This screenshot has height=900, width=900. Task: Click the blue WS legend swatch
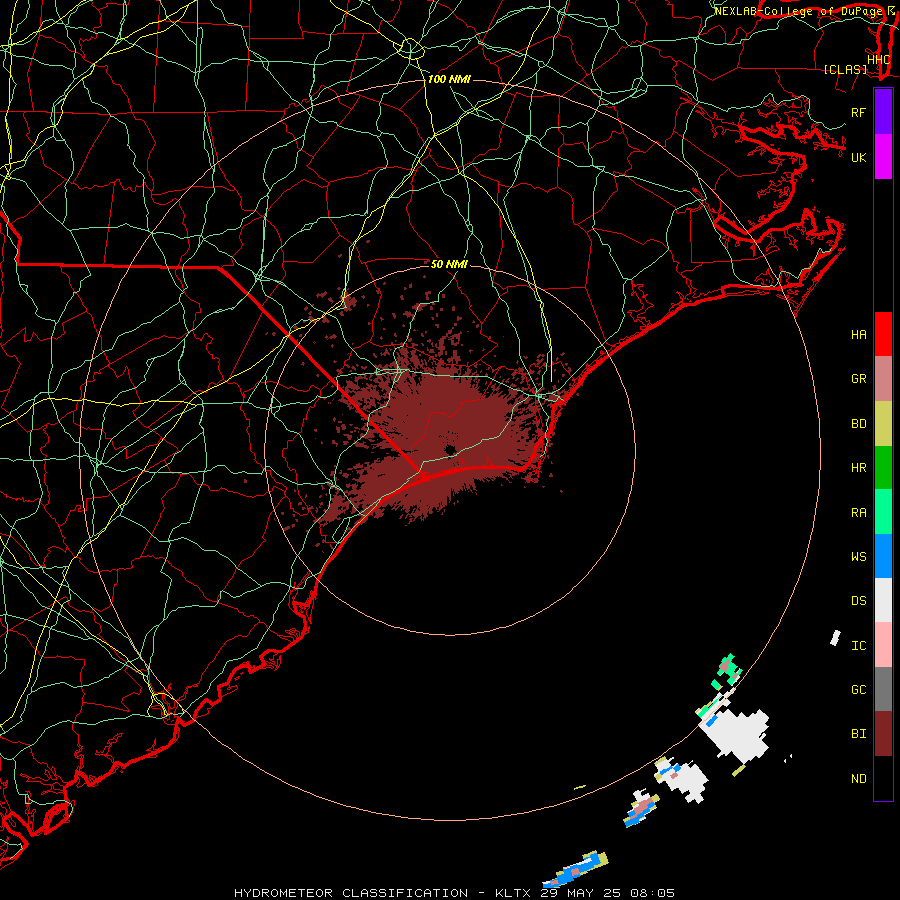click(x=883, y=556)
